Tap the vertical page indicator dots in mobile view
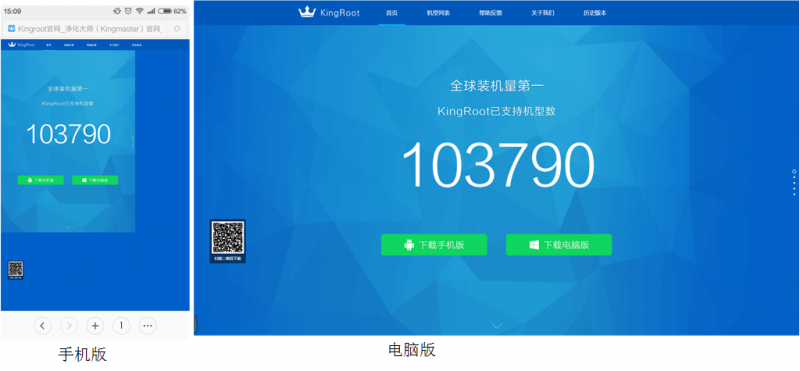The width and height of the screenshot is (800, 371). [x=133, y=142]
